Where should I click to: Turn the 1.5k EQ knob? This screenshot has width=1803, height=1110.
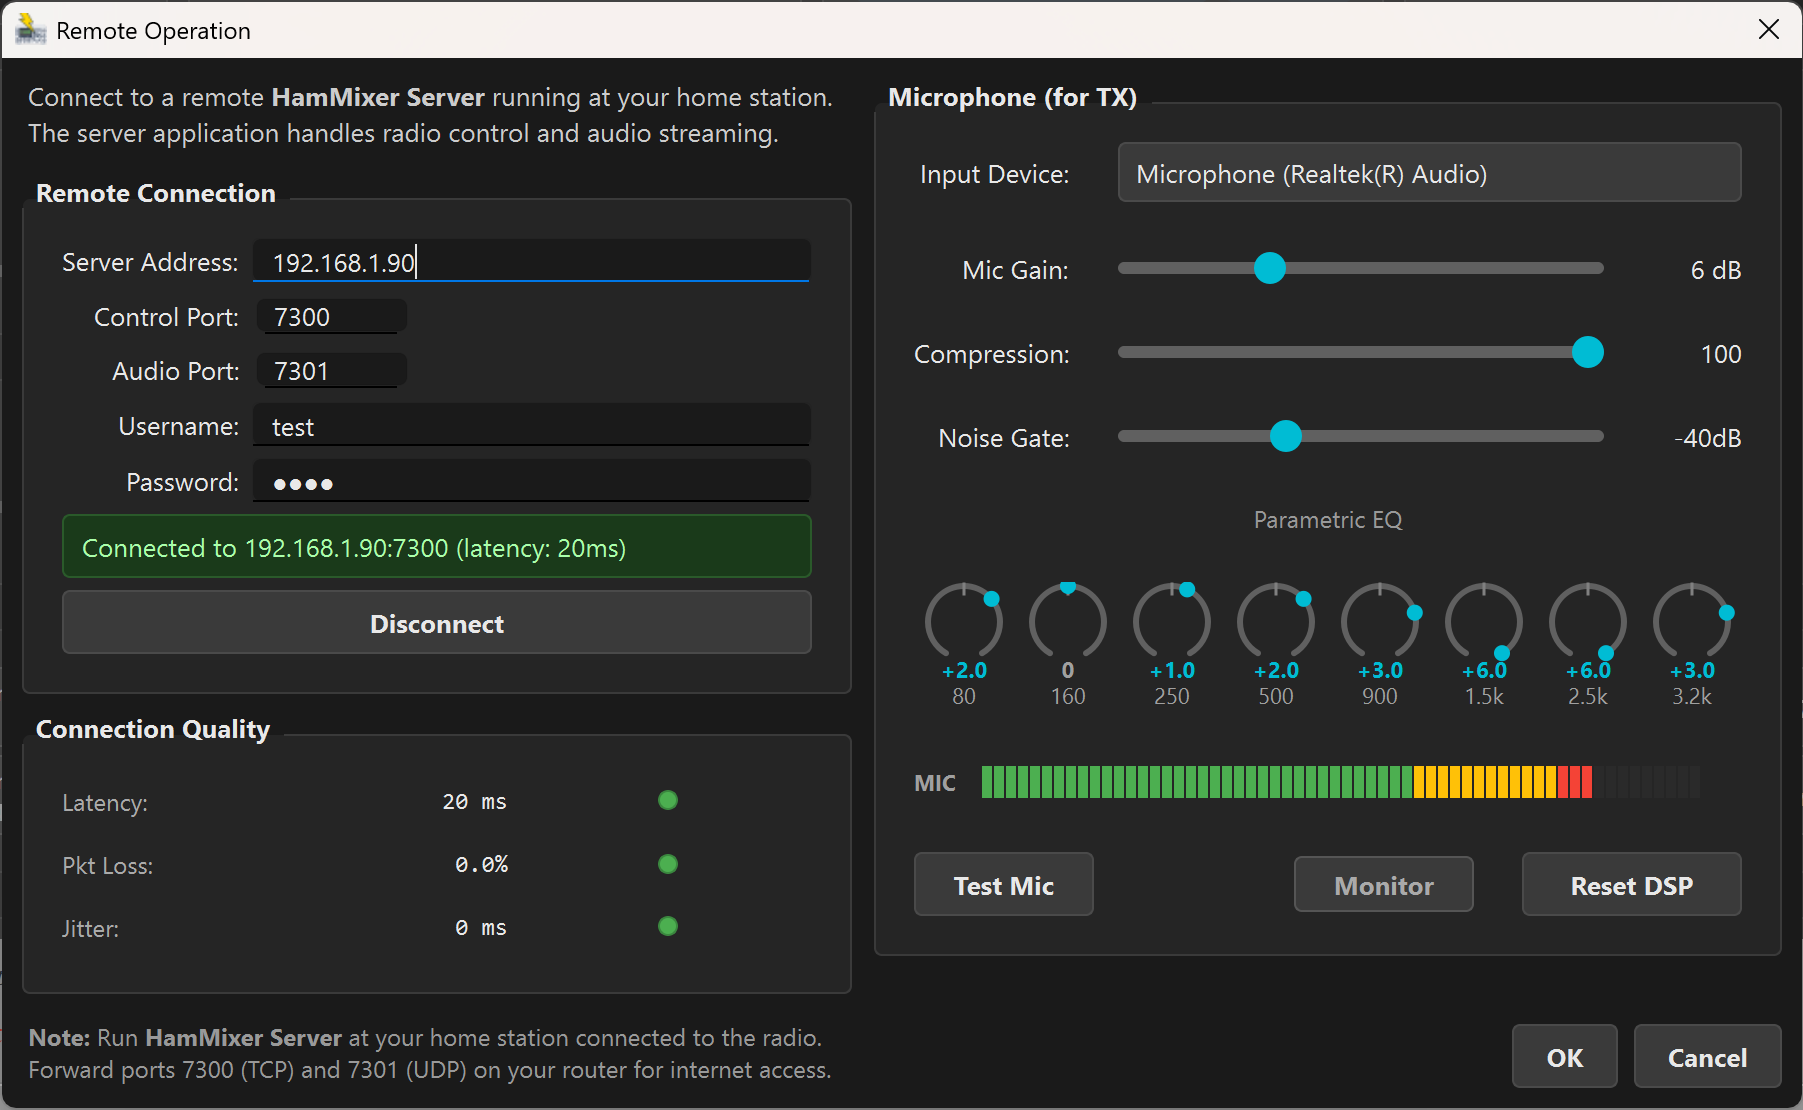coord(1484,621)
